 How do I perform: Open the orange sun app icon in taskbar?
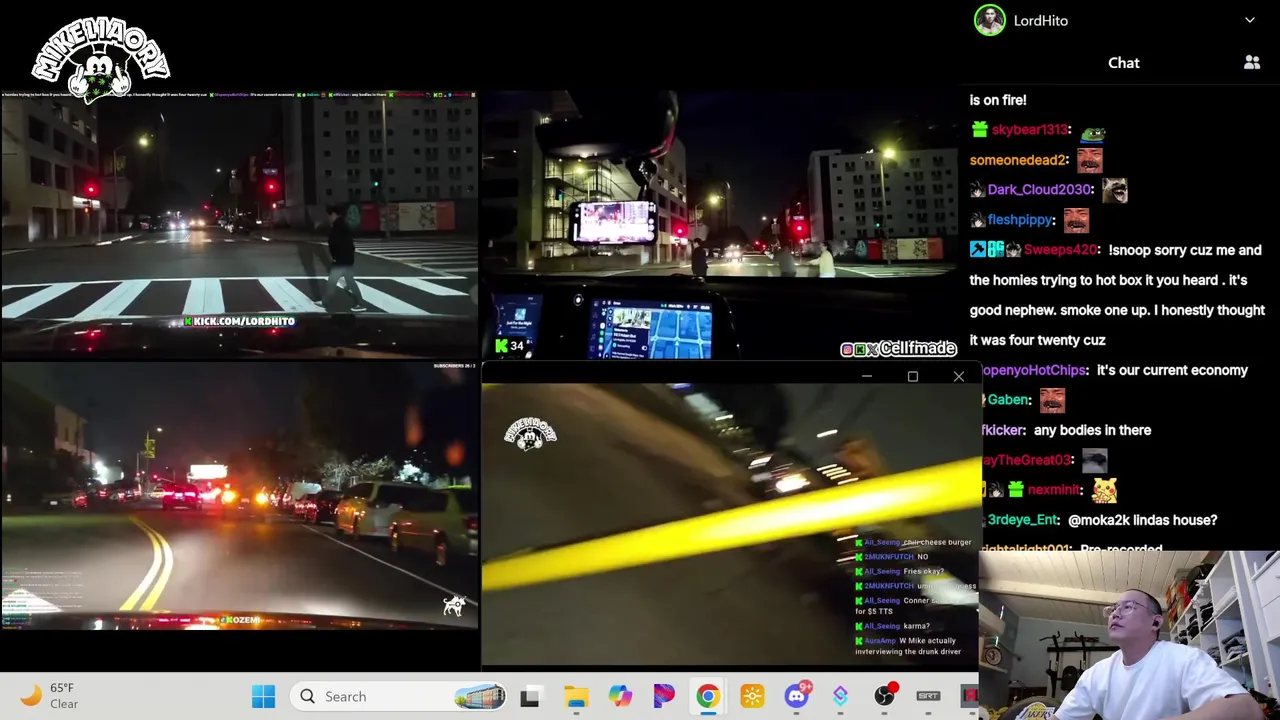click(752, 696)
